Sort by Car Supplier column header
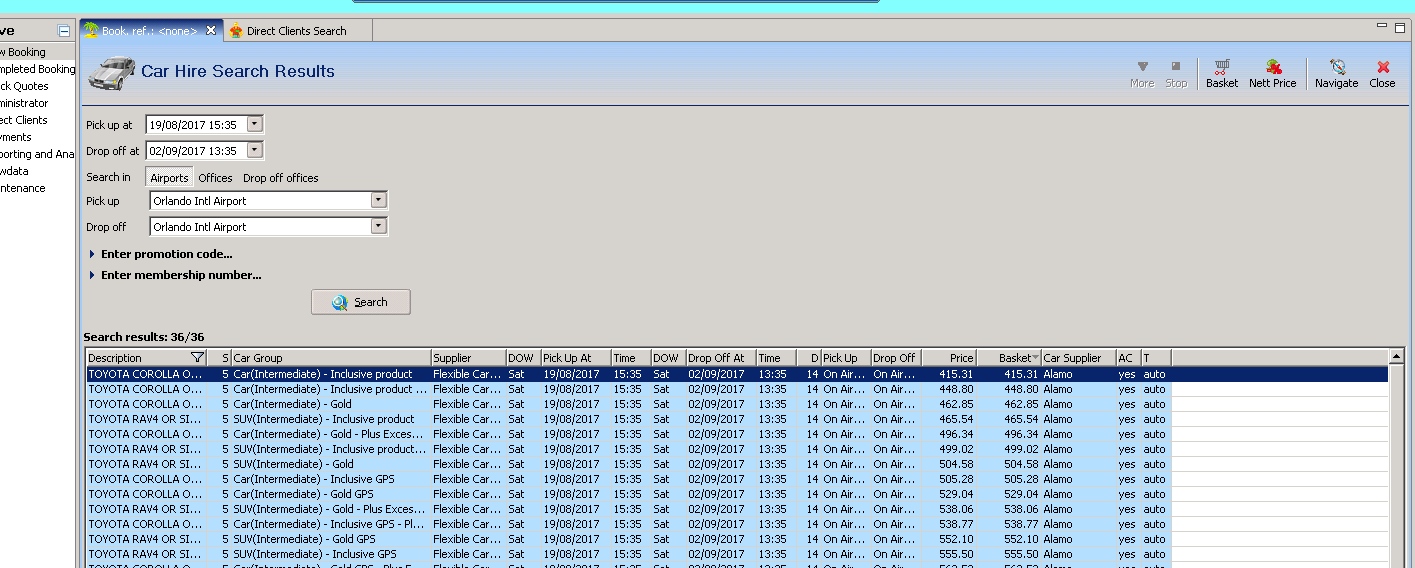Viewport: 1415px width, 568px height. (x=1079, y=358)
